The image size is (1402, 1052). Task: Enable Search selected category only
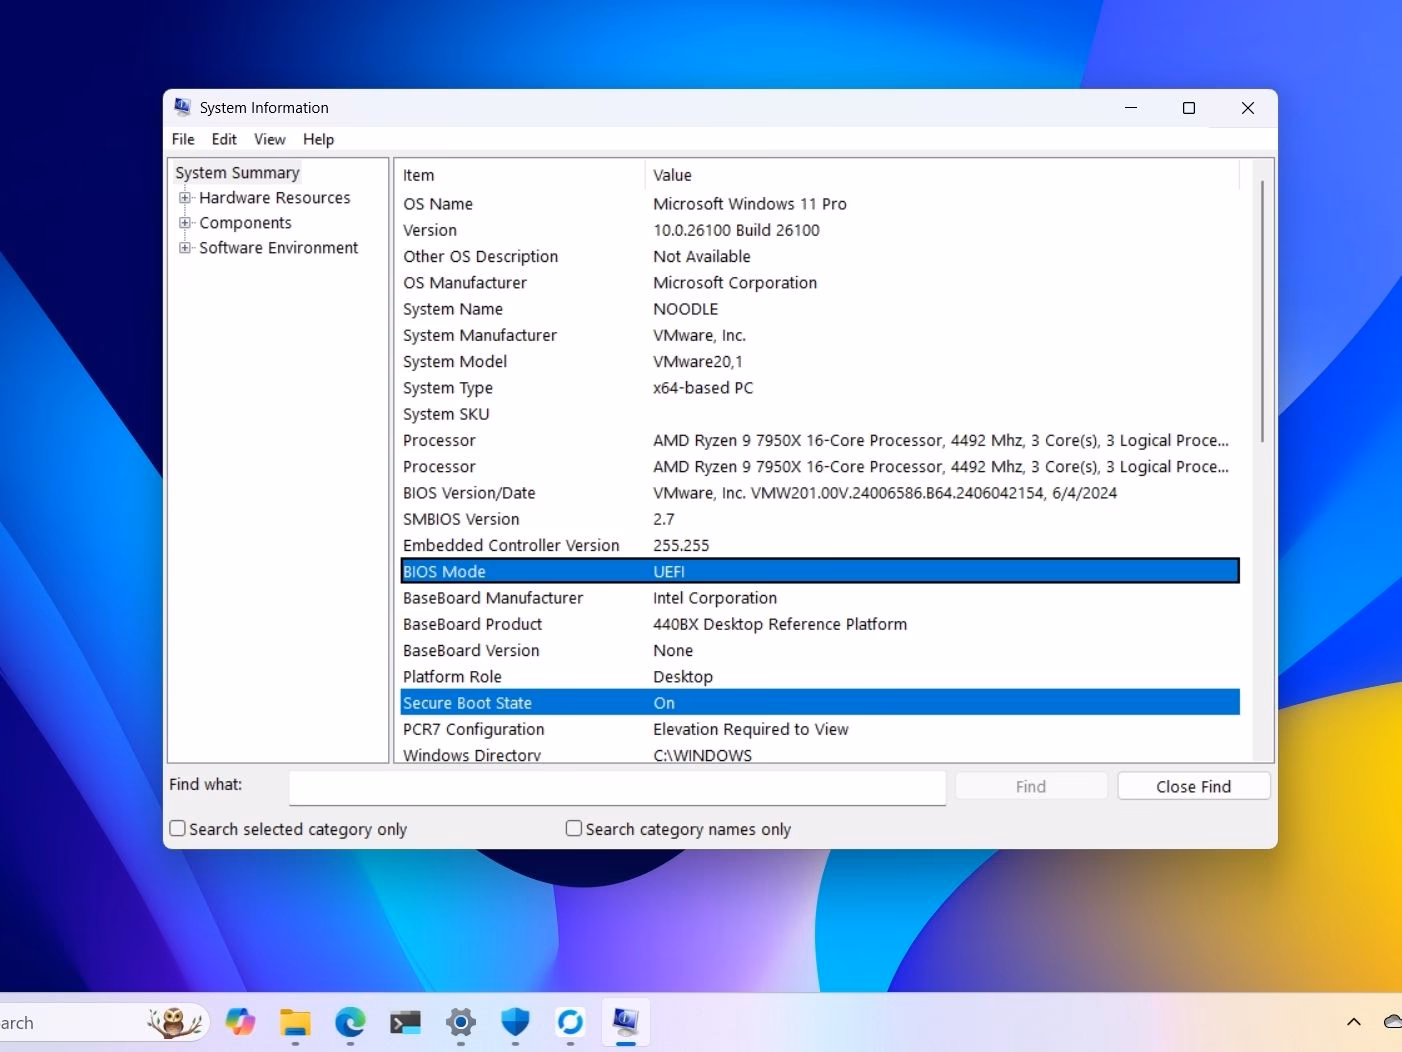pos(178,828)
